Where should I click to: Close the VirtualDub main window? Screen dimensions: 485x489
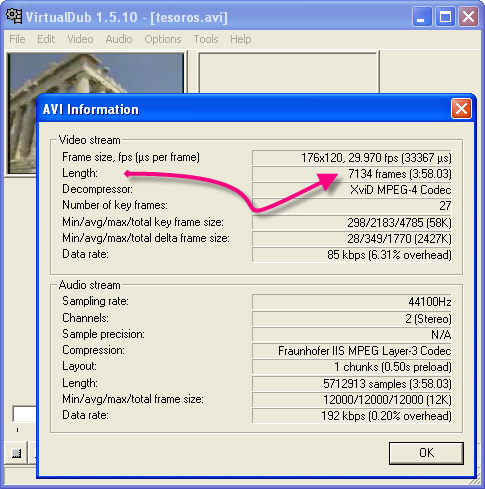tap(469, 17)
